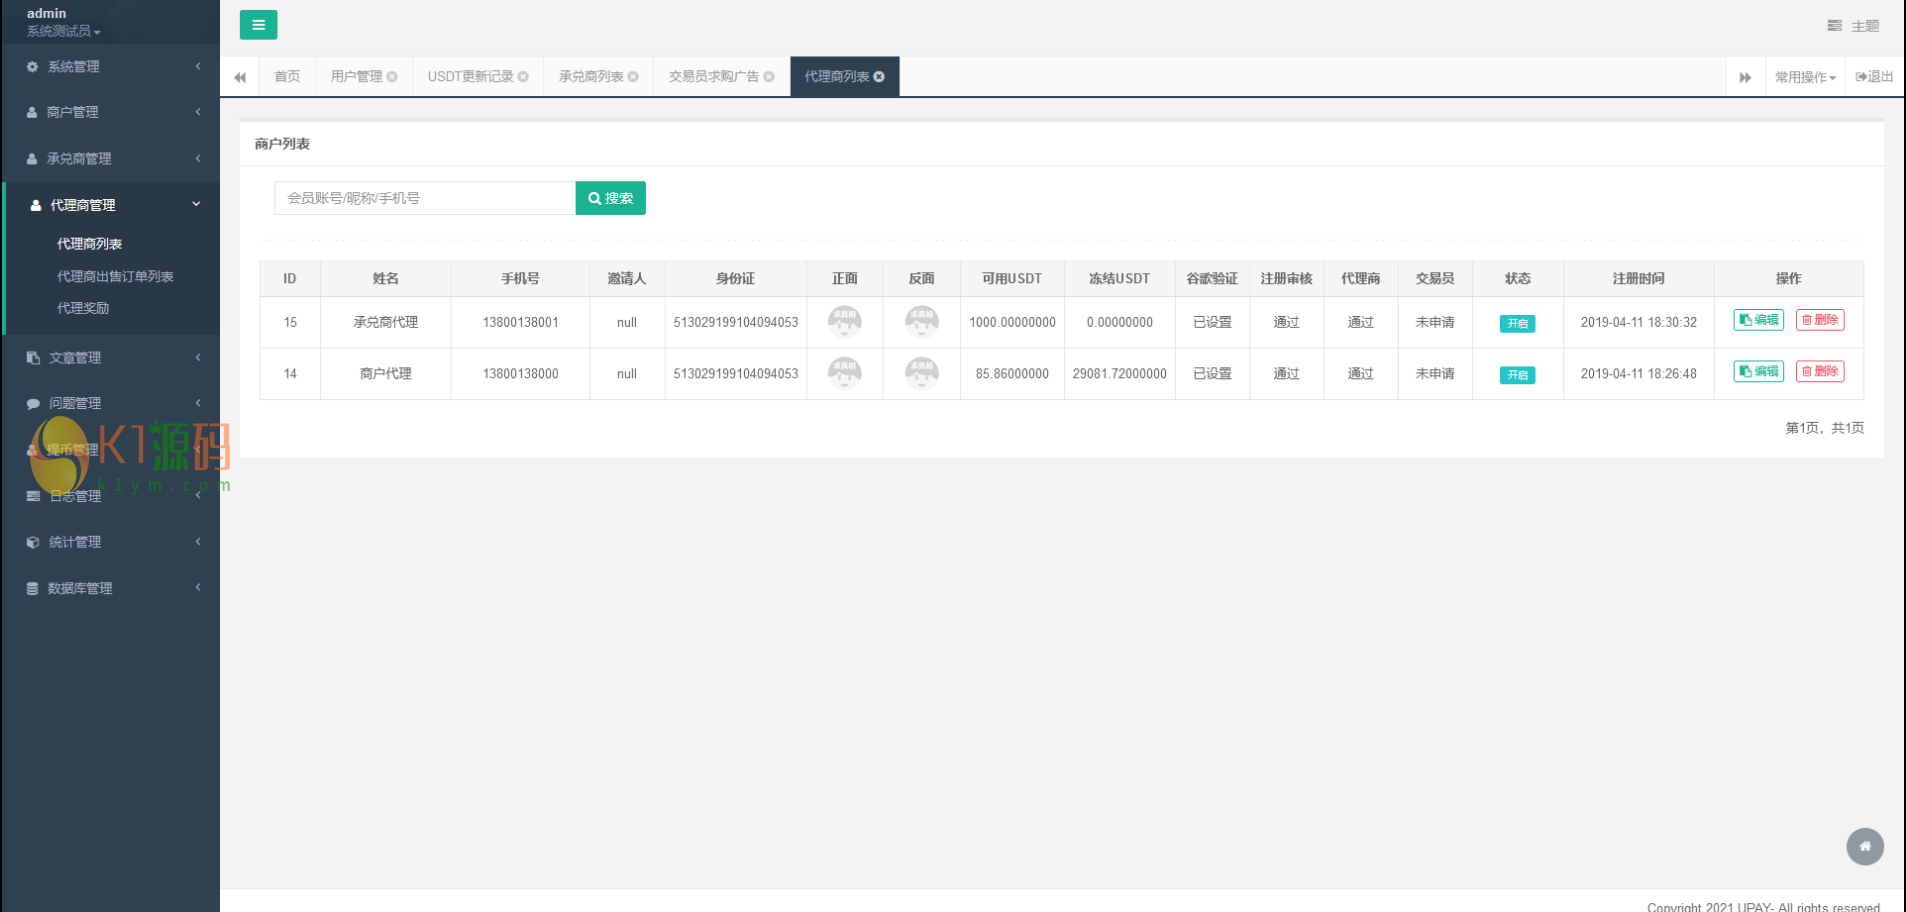Open the 反面 ID photo for 商户代理
This screenshot has width=1906, height=912.
(x=922, y=373)
